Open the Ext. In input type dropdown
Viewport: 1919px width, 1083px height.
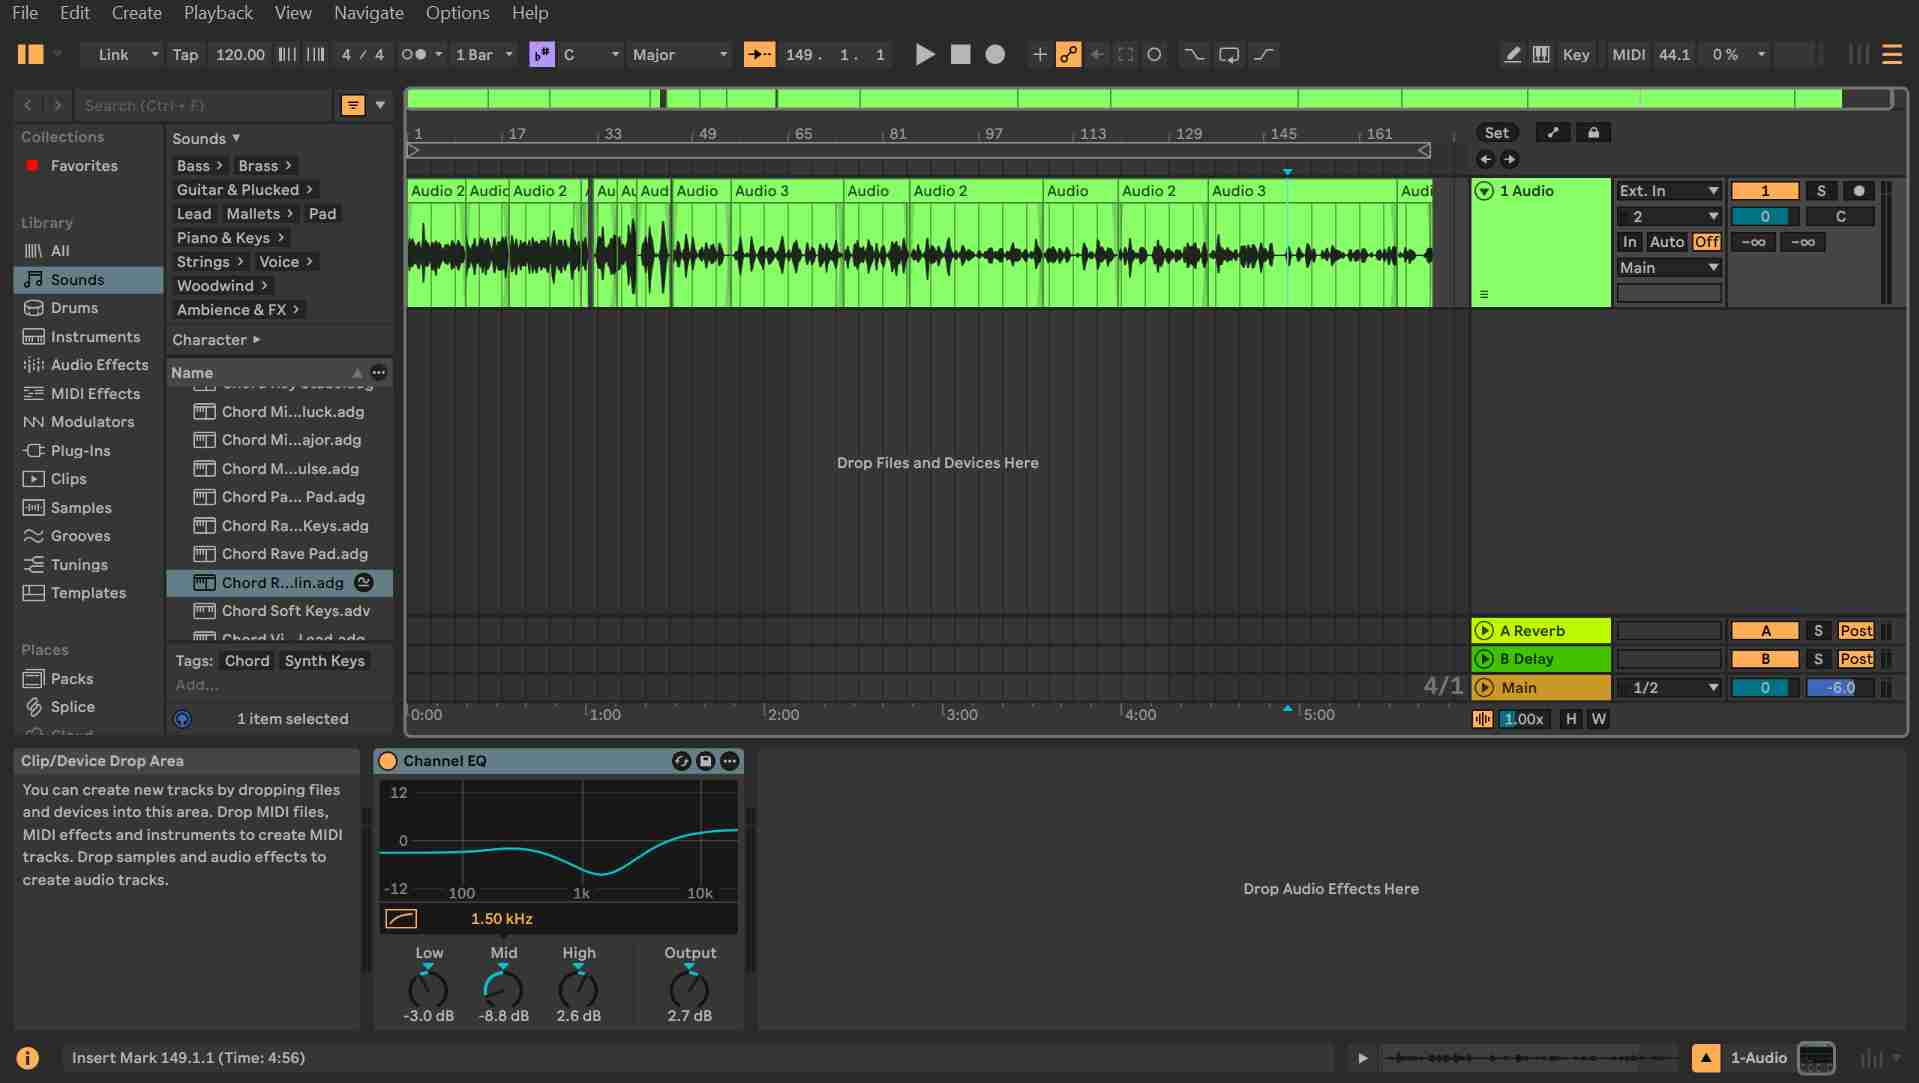1669,190
